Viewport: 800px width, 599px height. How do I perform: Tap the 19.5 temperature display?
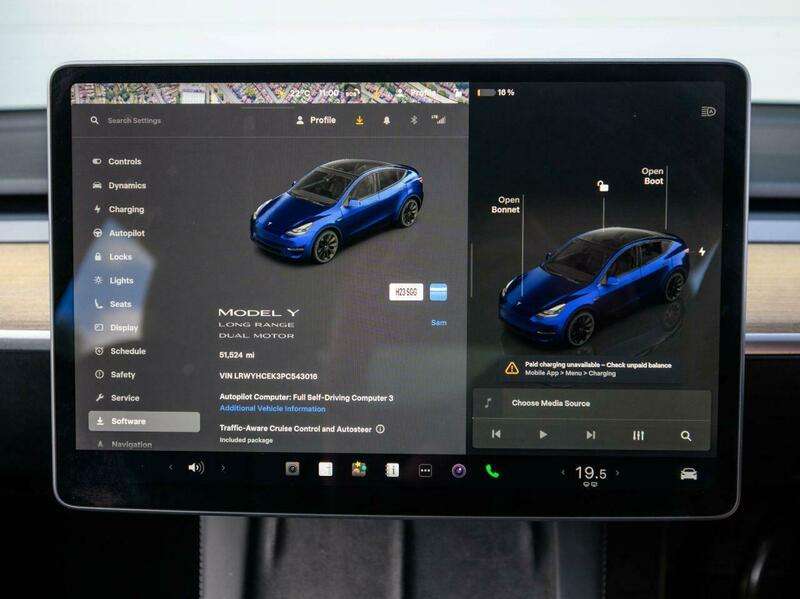click(x=591, y=474)
